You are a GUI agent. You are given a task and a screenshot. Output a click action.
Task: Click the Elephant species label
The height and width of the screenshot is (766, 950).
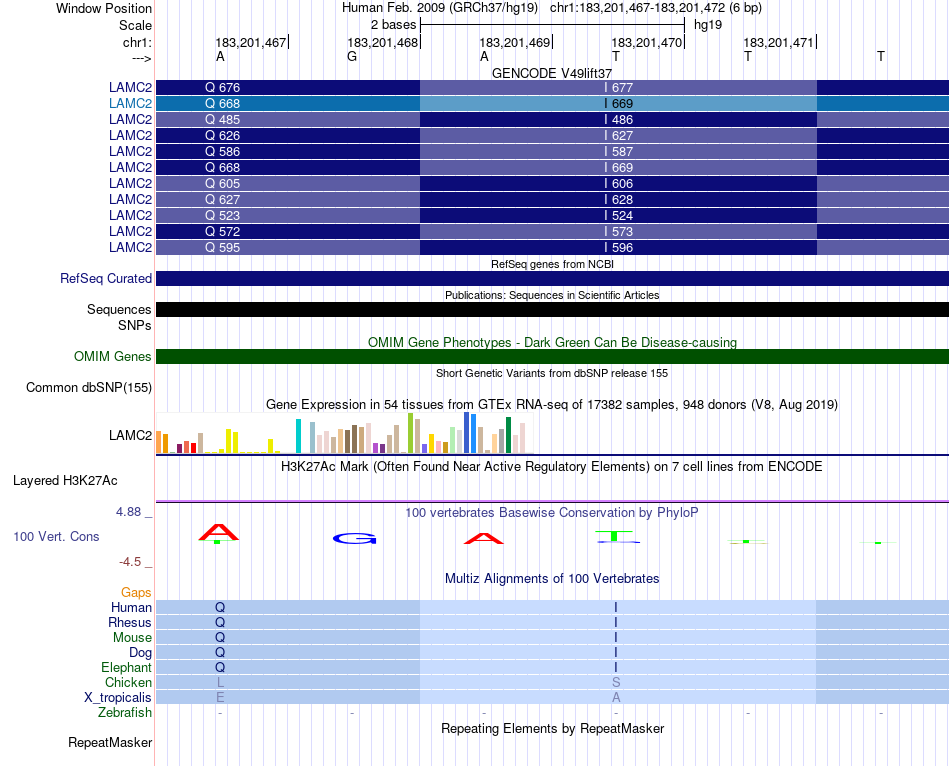pos(127,667)
